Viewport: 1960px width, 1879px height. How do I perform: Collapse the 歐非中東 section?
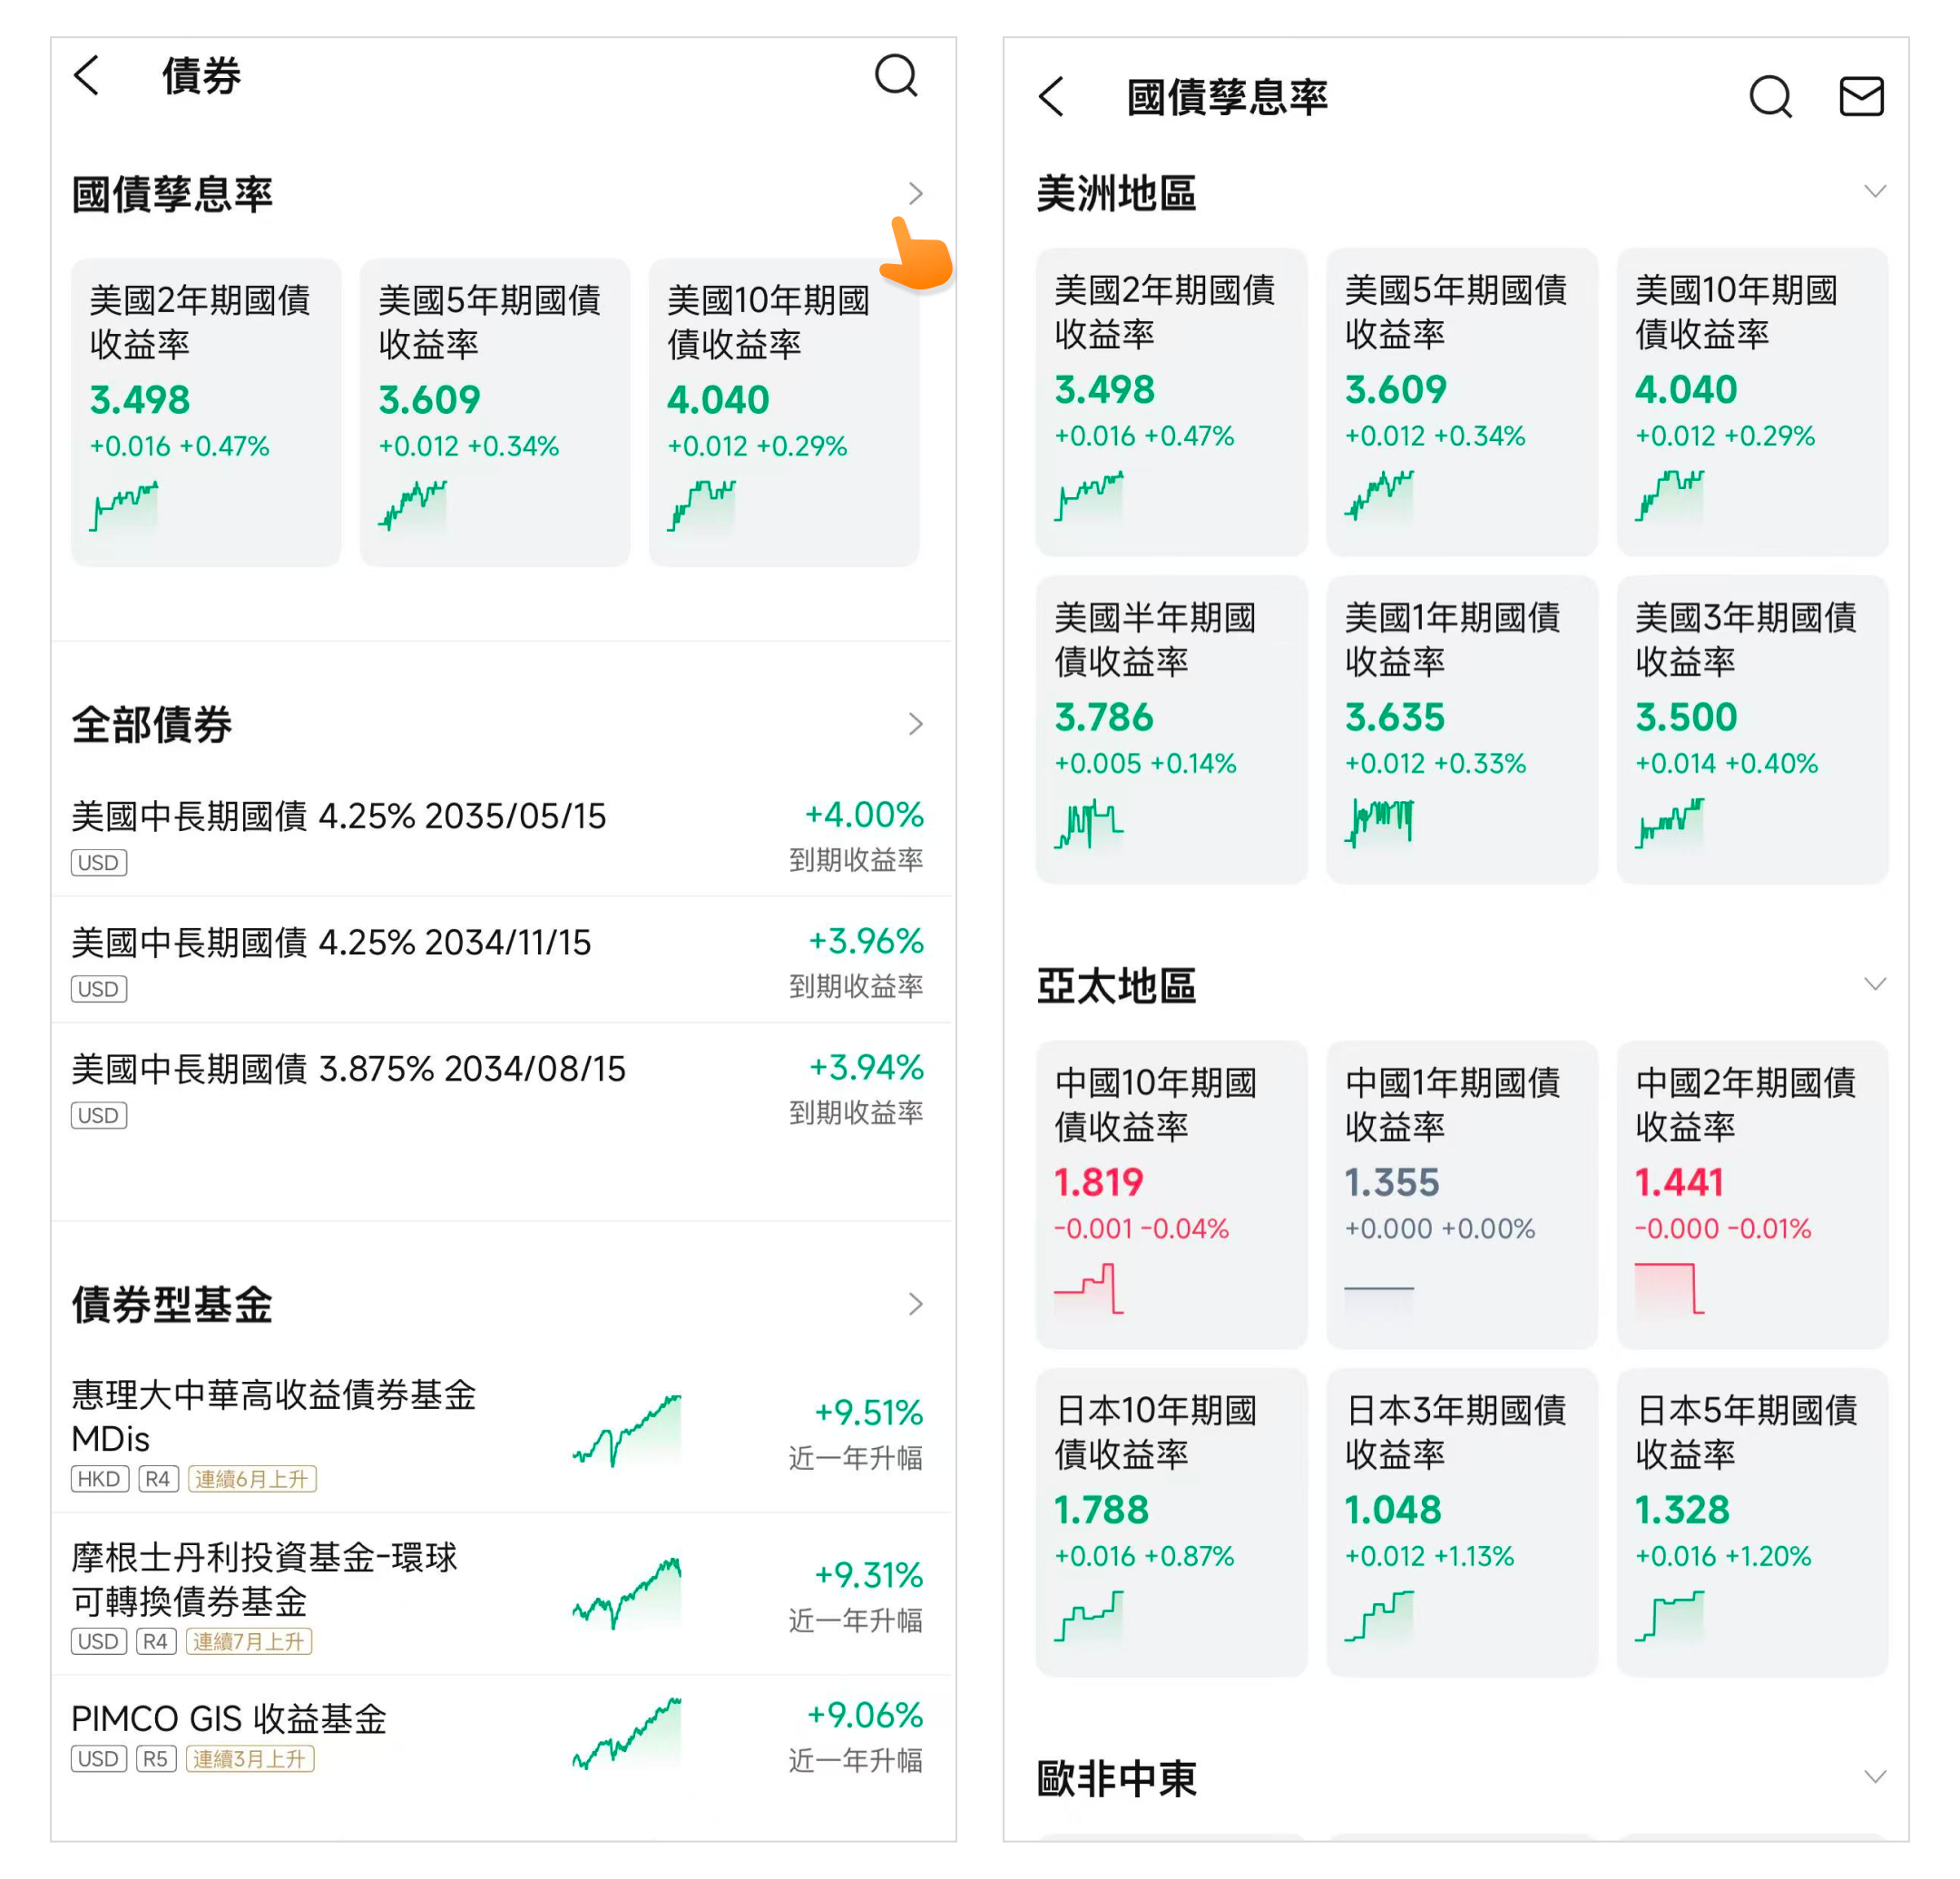click(1874, 1777)
